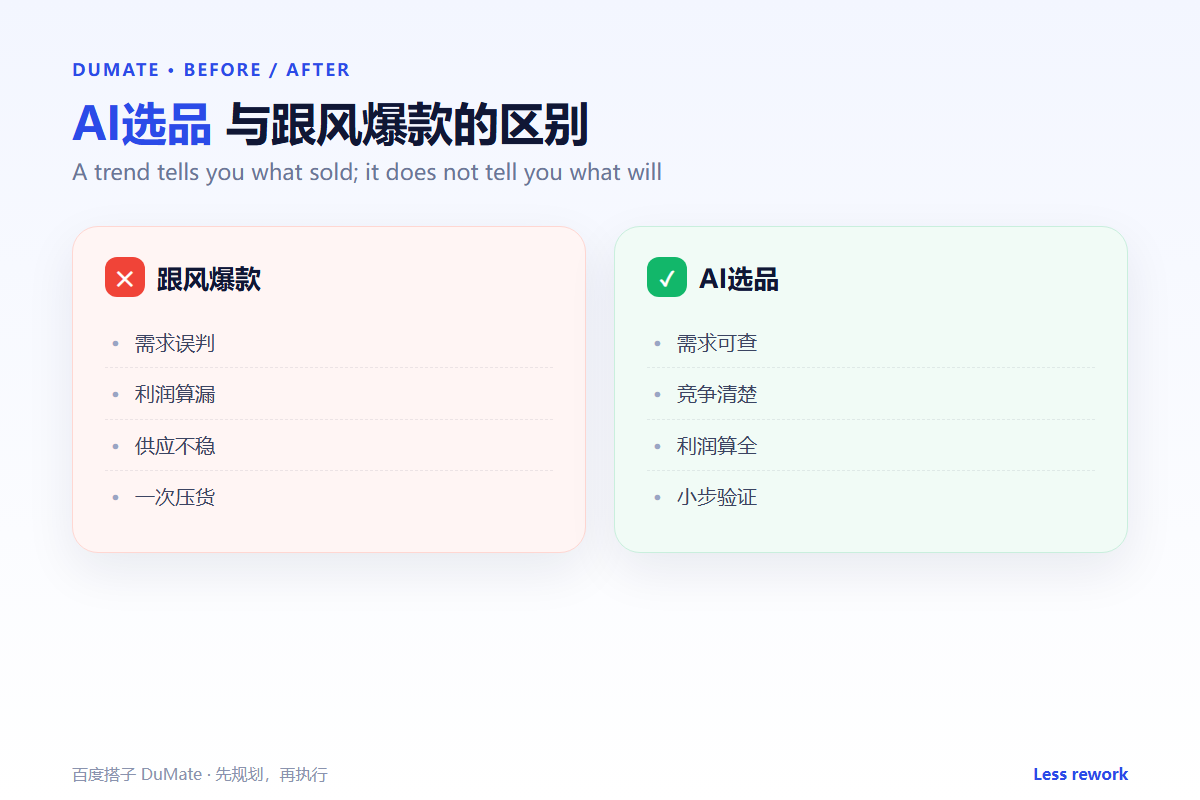The height and width of the screenshot is (800, 1200).
Task: Select the 跟风爆款 card heading
Action: point(209,279)
